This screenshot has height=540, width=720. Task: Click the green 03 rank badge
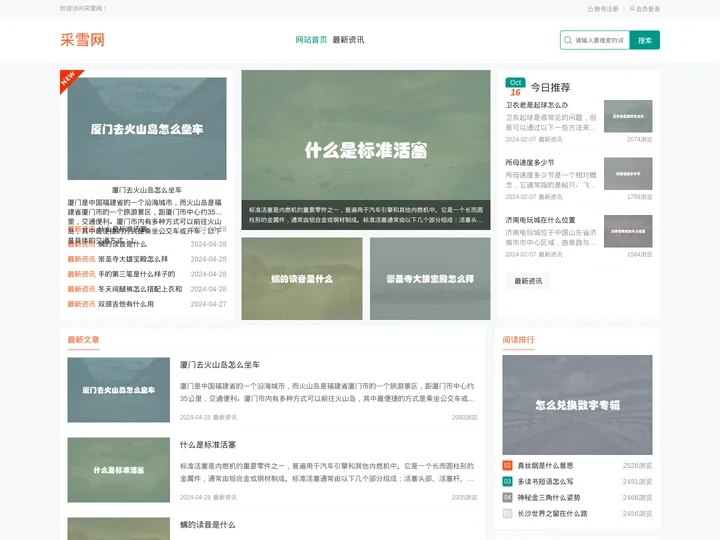click(507, 482)
